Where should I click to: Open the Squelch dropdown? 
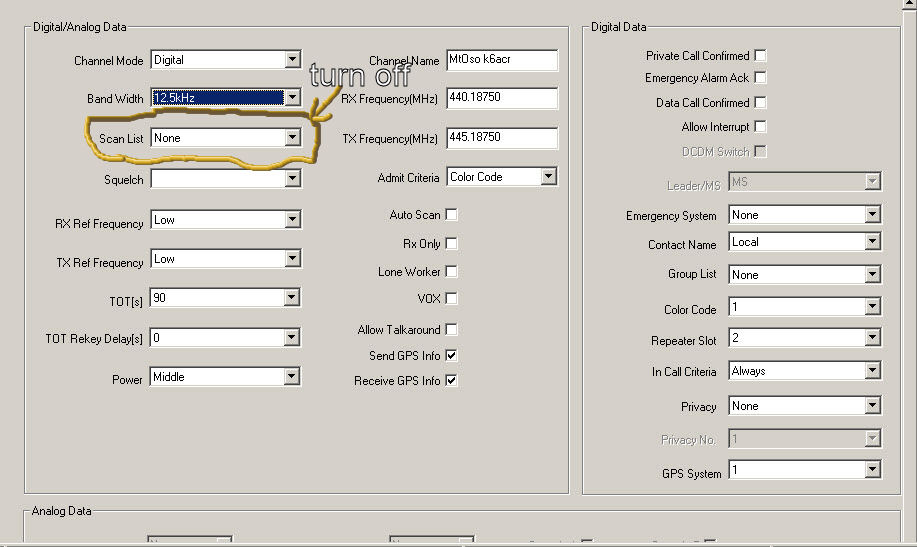tap(226, 178)
